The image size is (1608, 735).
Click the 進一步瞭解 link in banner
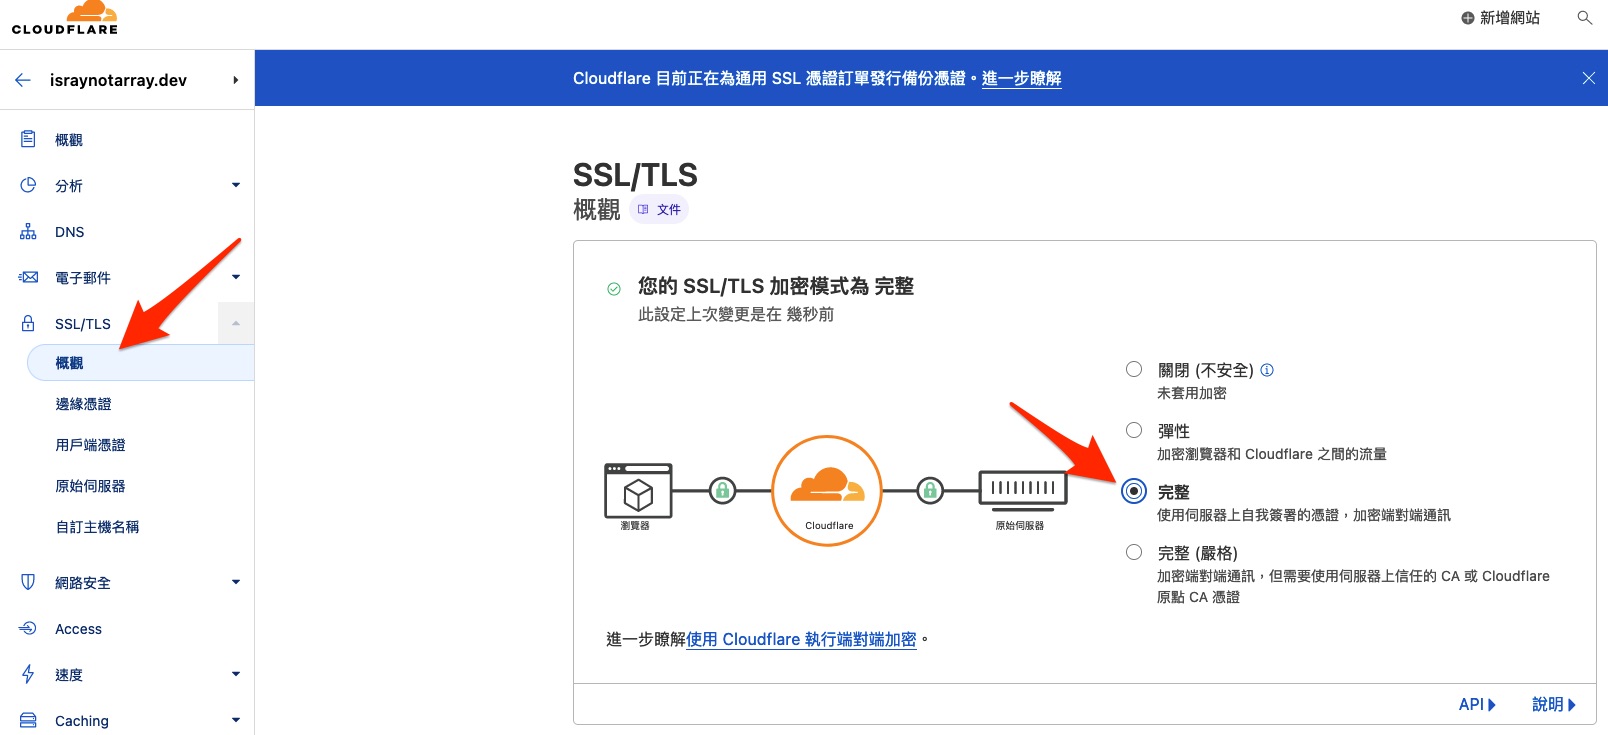pyautogui.click(x=1021, y=78)
